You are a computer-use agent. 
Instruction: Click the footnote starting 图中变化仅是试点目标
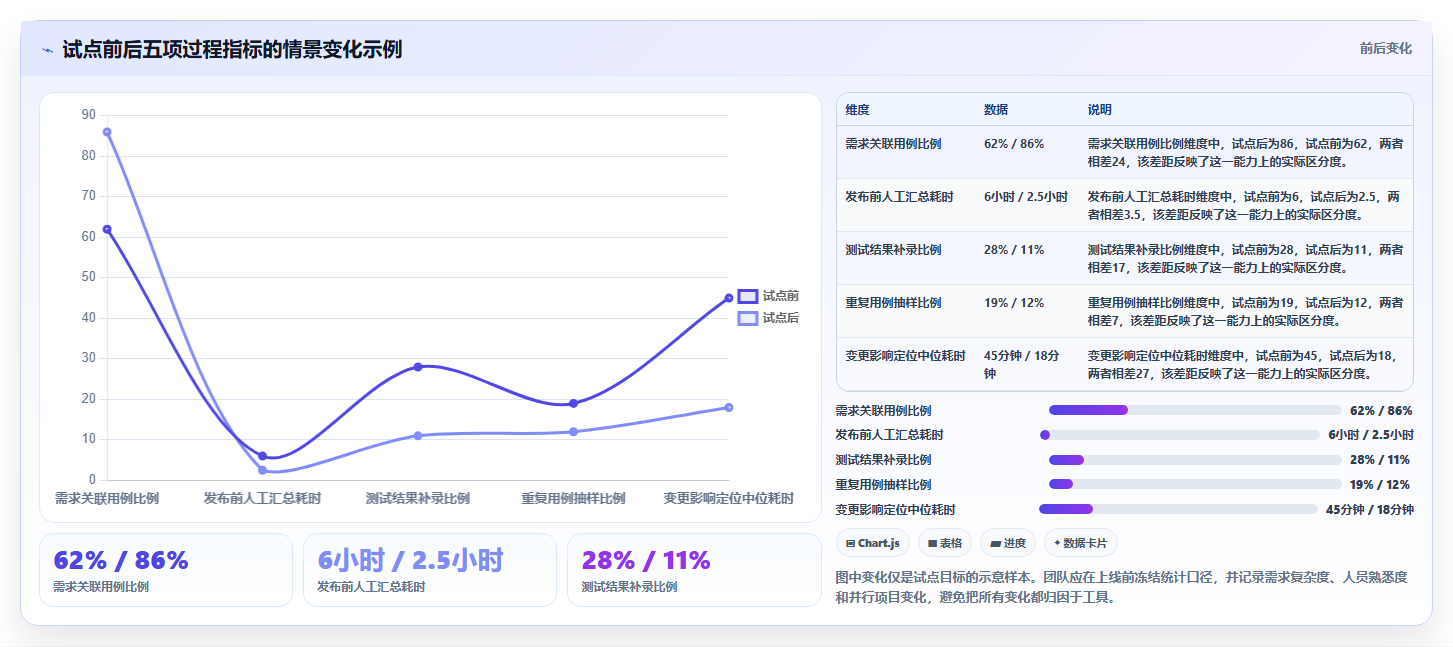tap(1121, 587)
